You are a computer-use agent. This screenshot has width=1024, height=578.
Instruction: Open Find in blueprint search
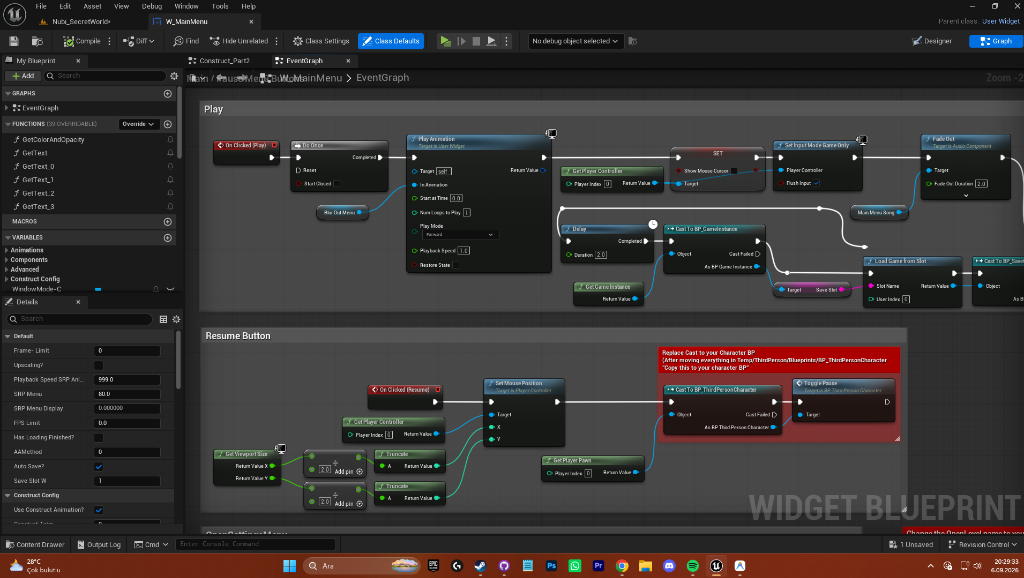point(186,41)
